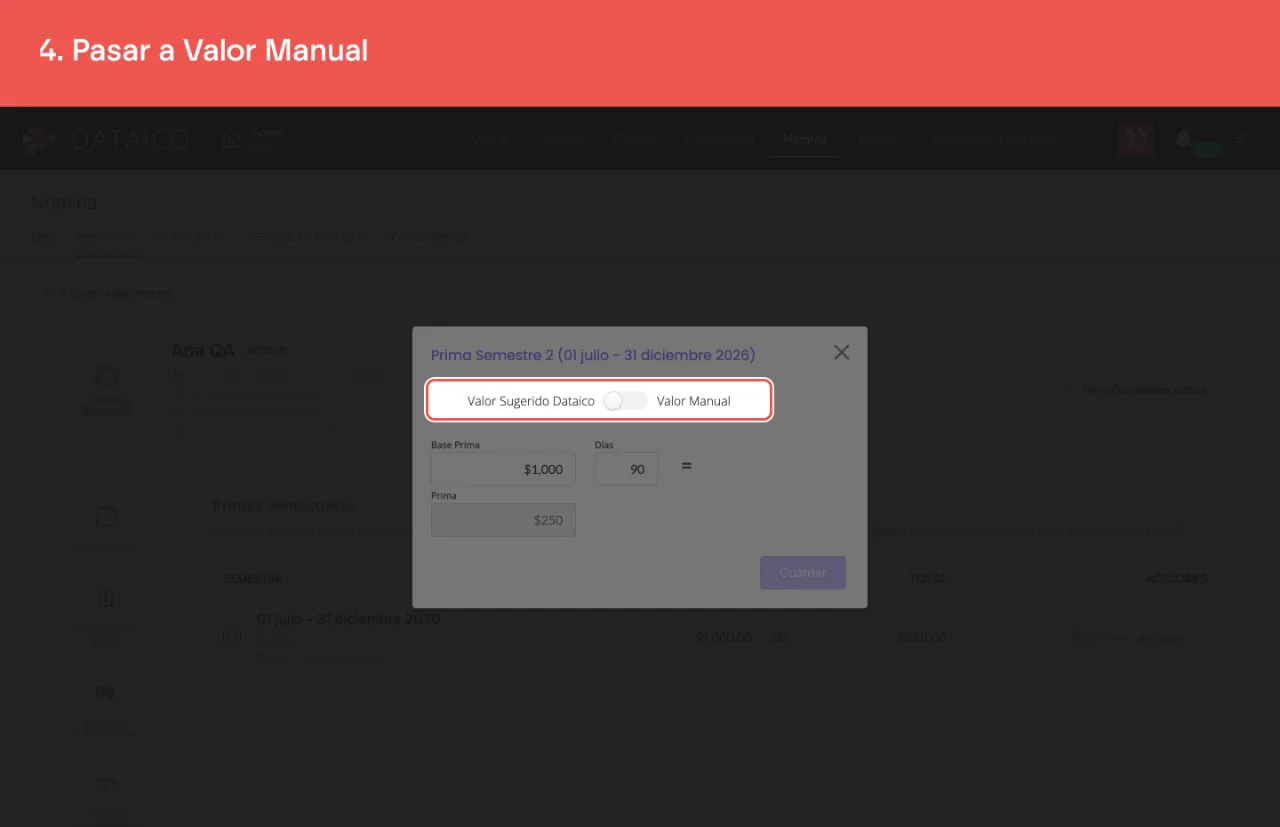The image size is (1280, 827).
Task: Click the DATAICO logo in header
Action: click(106, 140)
